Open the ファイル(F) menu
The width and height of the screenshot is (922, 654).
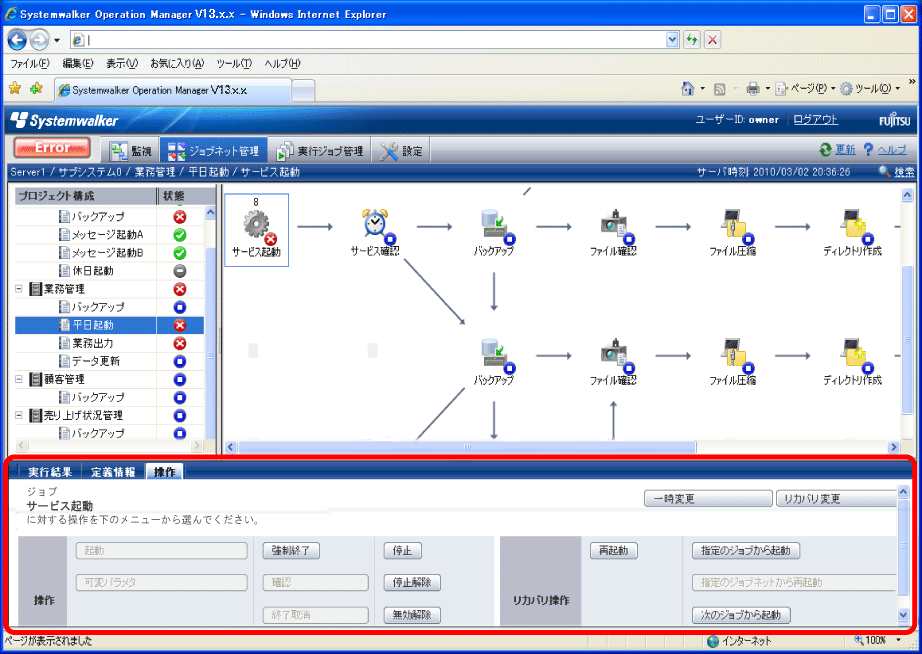29,64
